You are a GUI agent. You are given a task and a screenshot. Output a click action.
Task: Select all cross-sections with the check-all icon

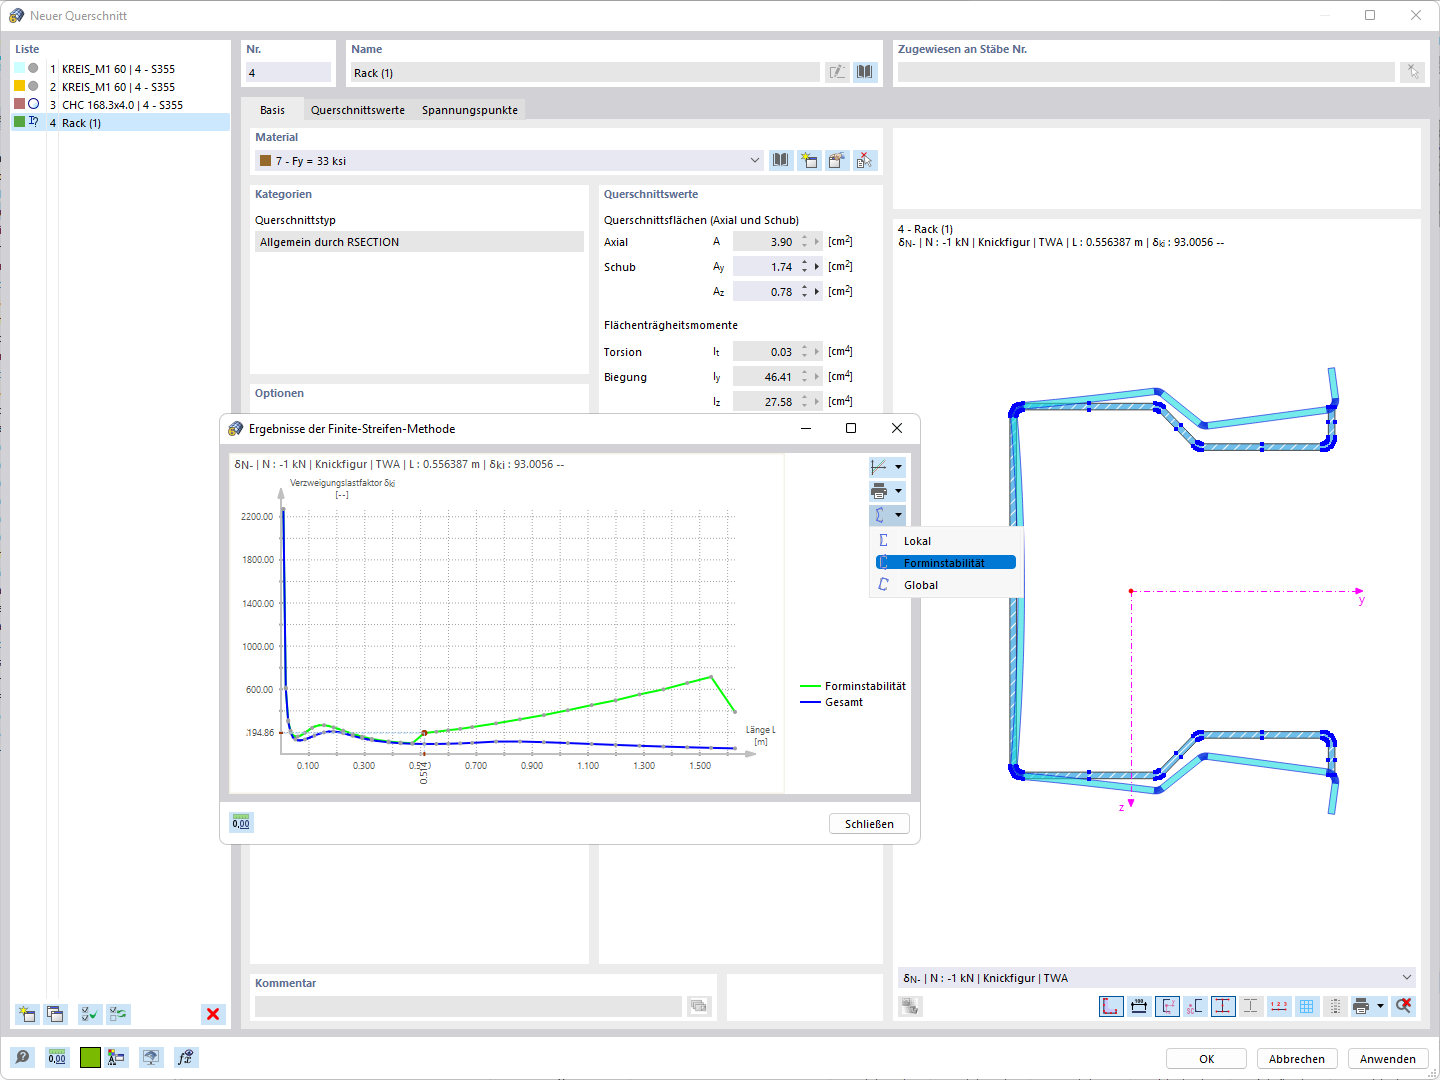tap(89, 1014)
